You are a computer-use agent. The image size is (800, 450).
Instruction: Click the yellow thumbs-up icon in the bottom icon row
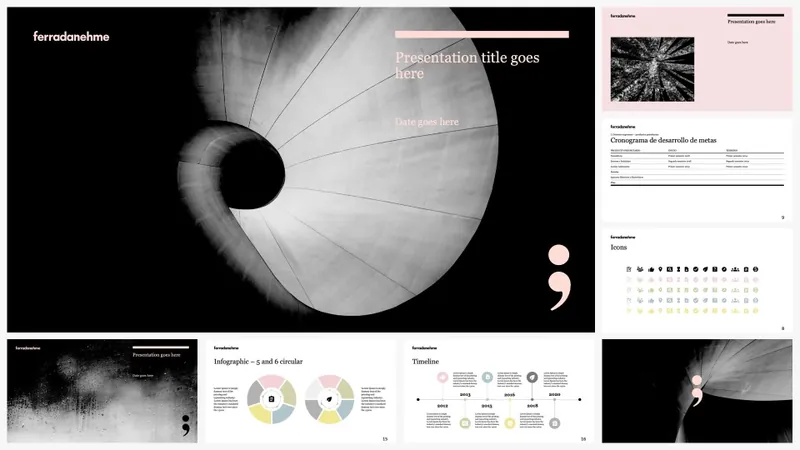[x=651, y=311]
